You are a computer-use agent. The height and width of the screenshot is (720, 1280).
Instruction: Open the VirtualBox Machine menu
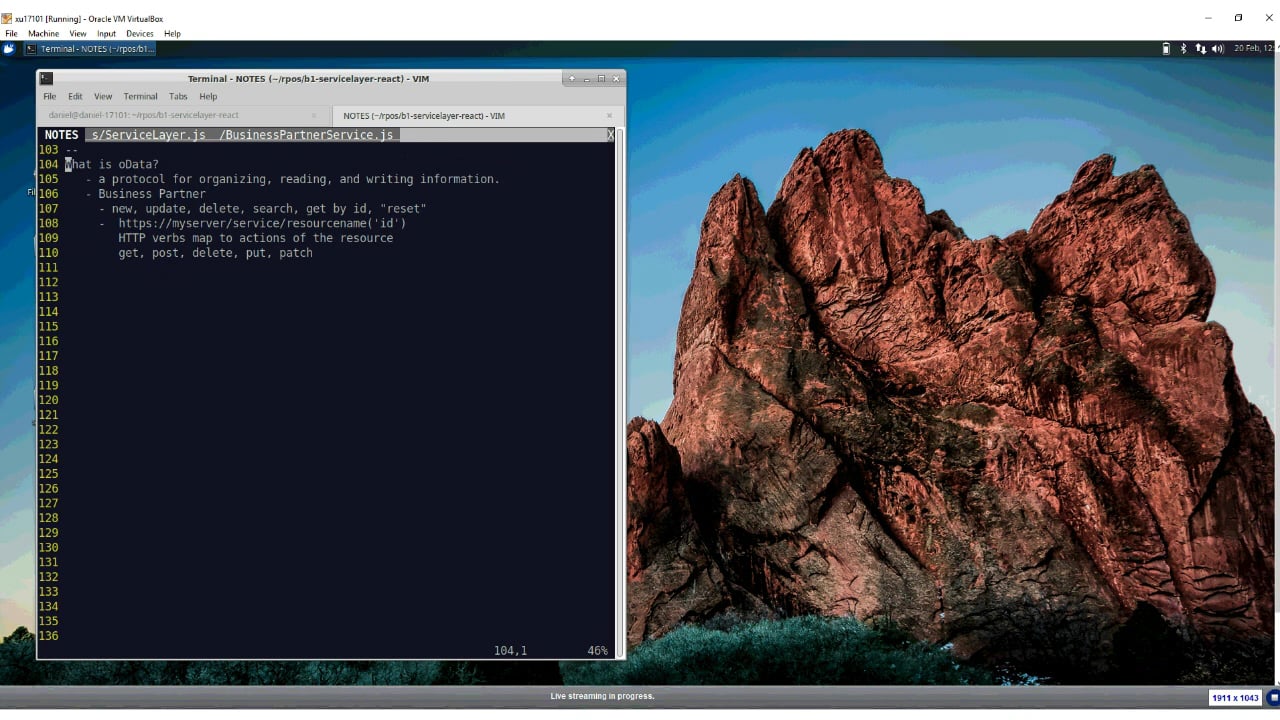click(x=43, y=33)
